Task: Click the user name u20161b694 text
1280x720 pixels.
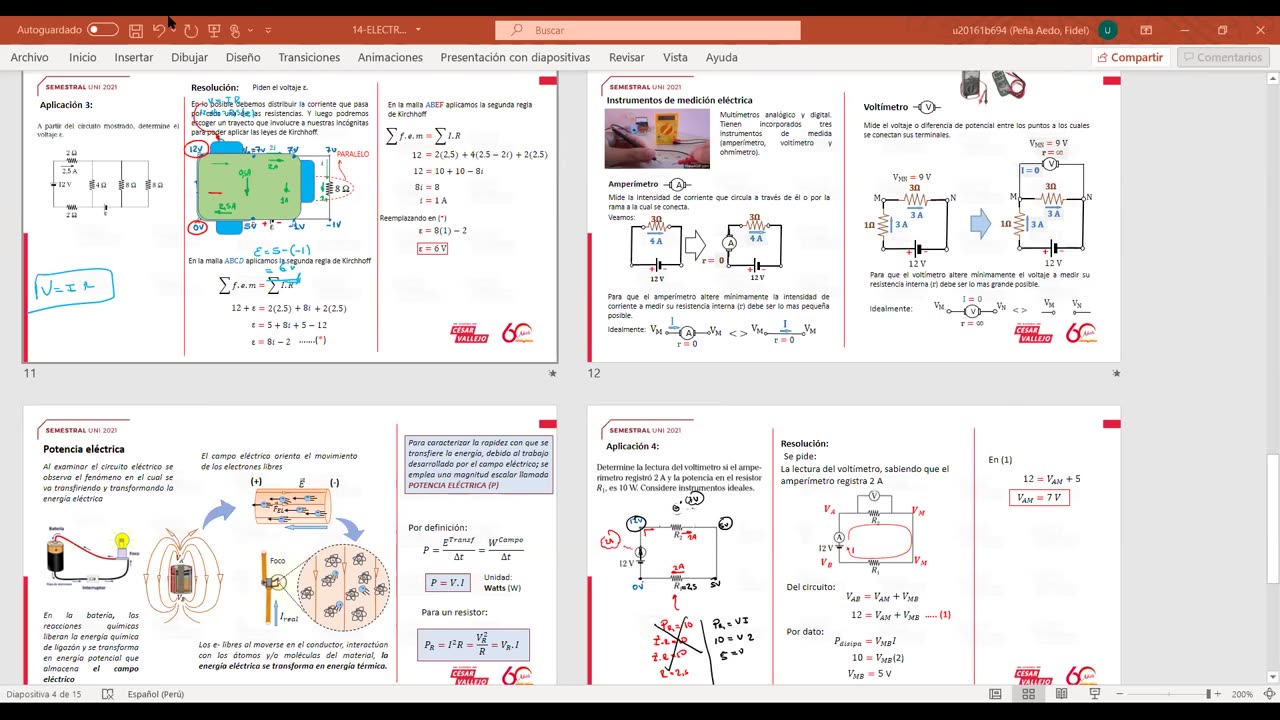Action: click(x=1020, y=30)
